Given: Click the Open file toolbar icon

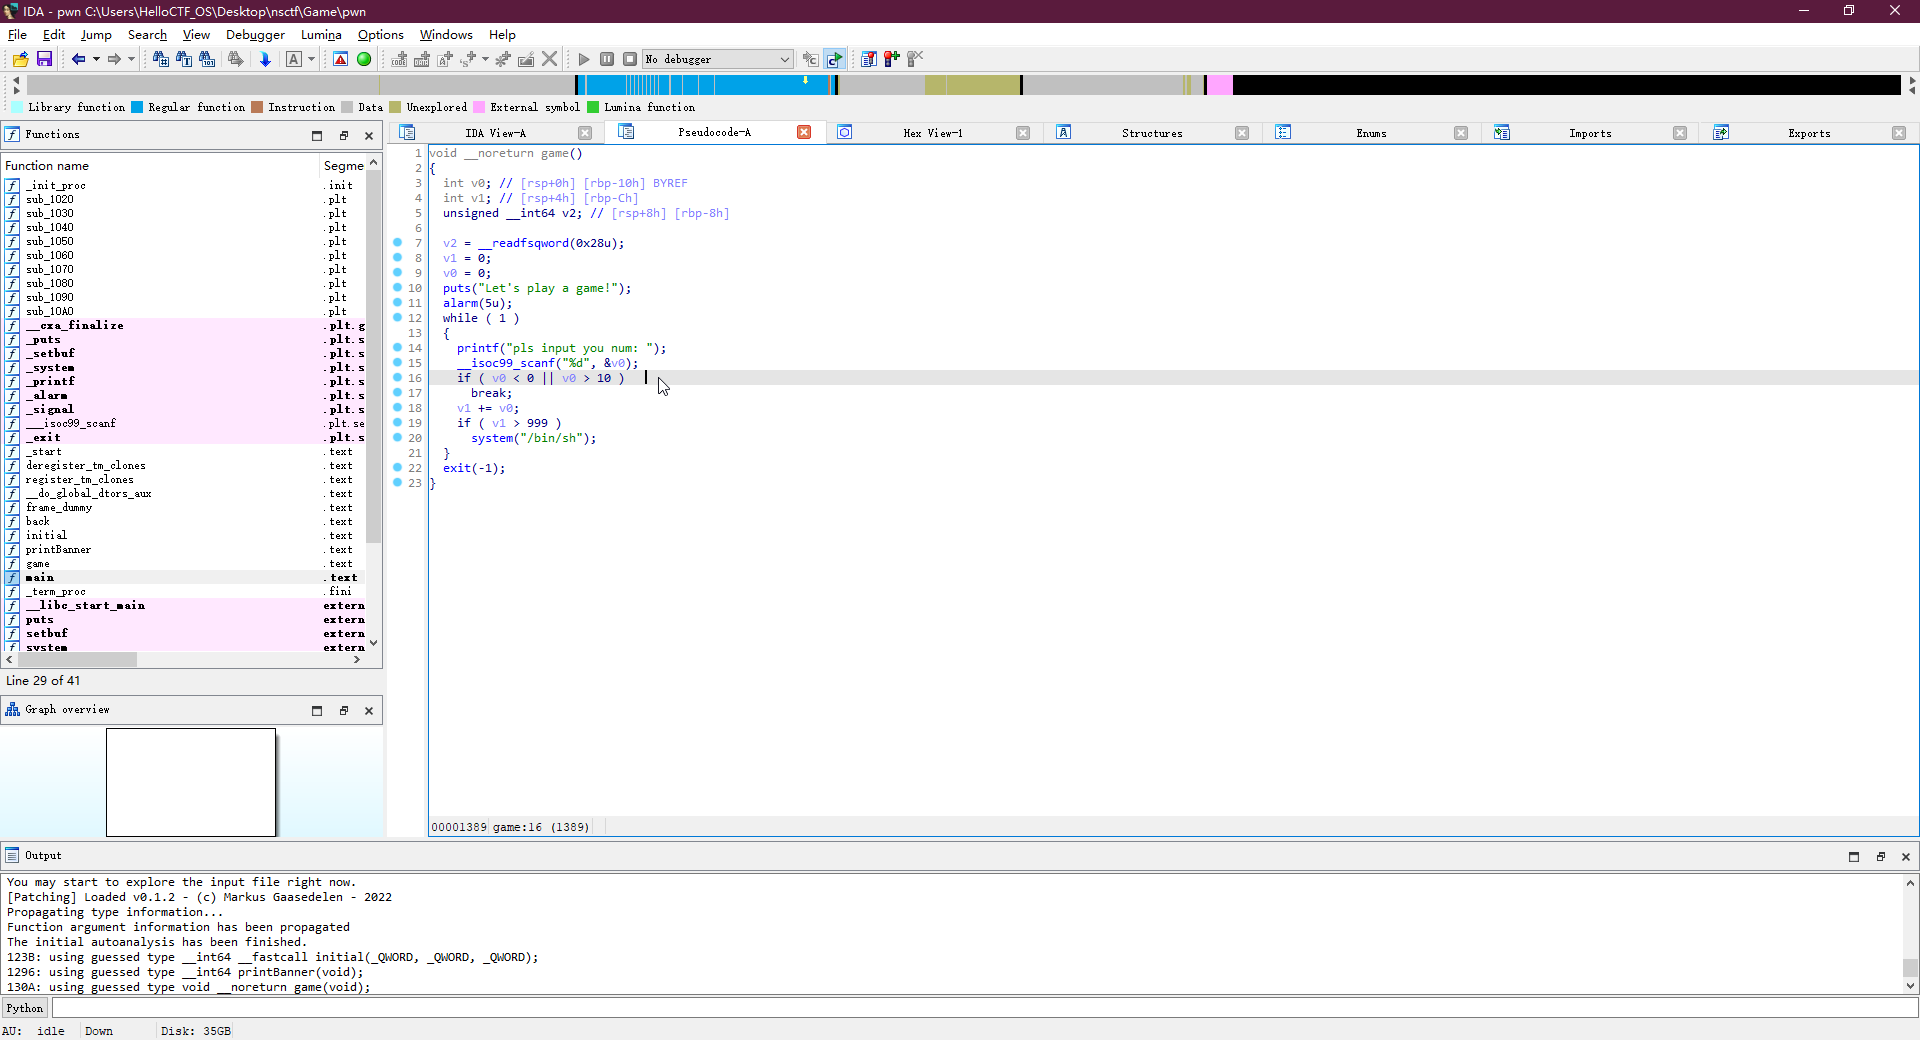Looking at the screenshot, I should tap(20, 60).
